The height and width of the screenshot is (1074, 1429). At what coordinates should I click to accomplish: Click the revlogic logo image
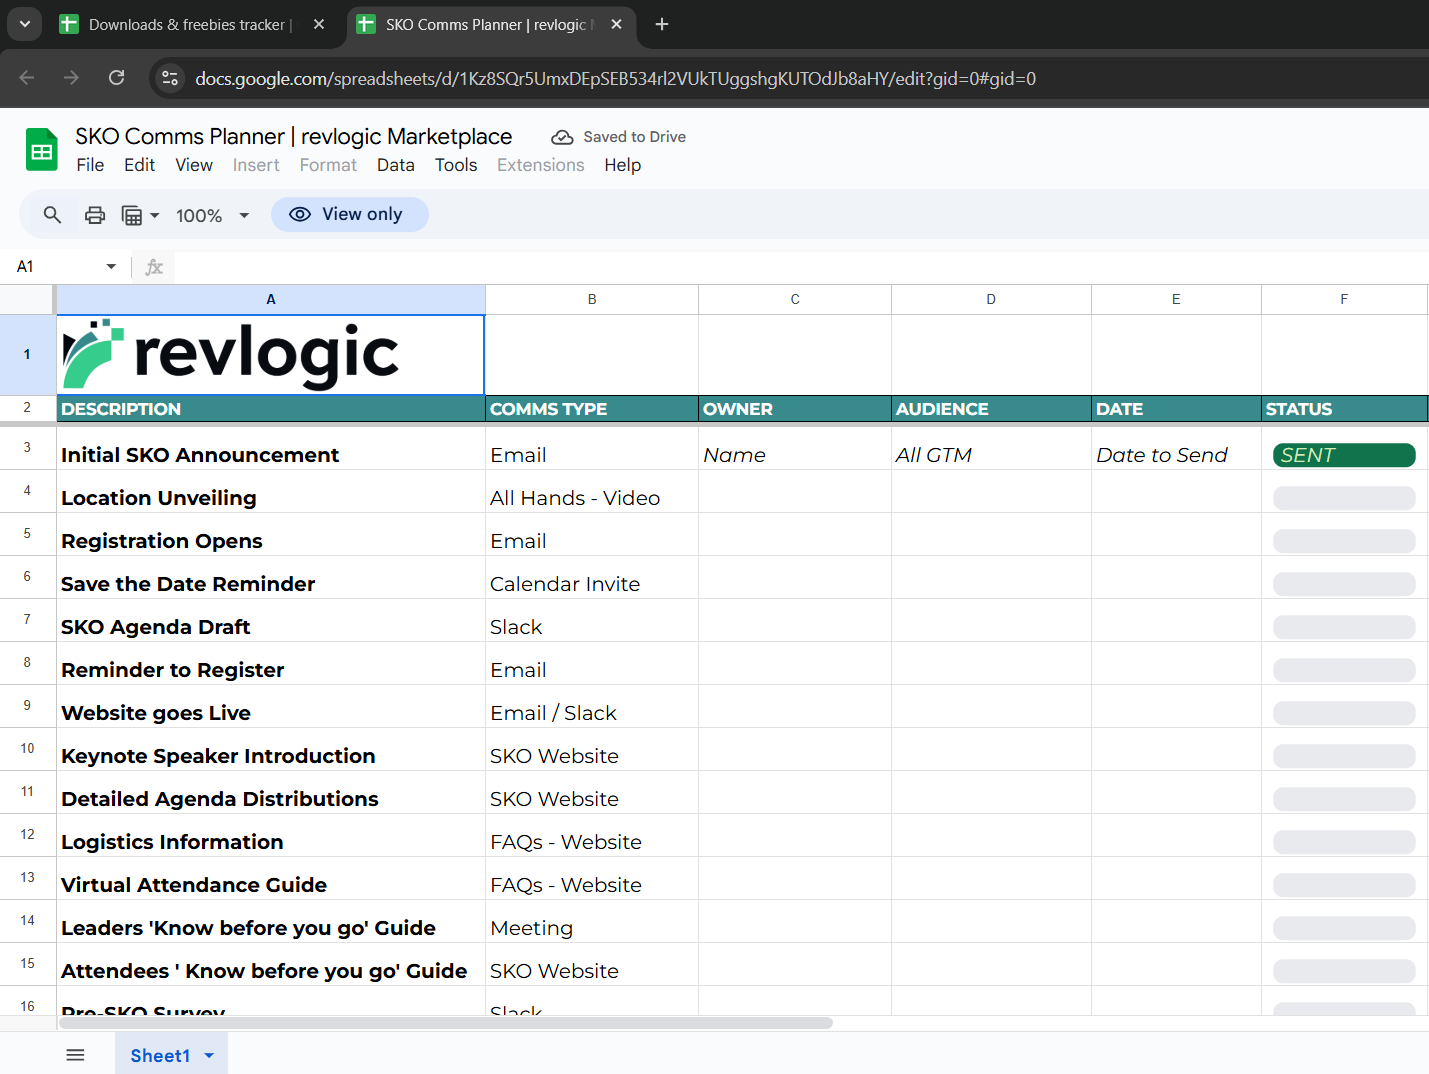(231, 354)
